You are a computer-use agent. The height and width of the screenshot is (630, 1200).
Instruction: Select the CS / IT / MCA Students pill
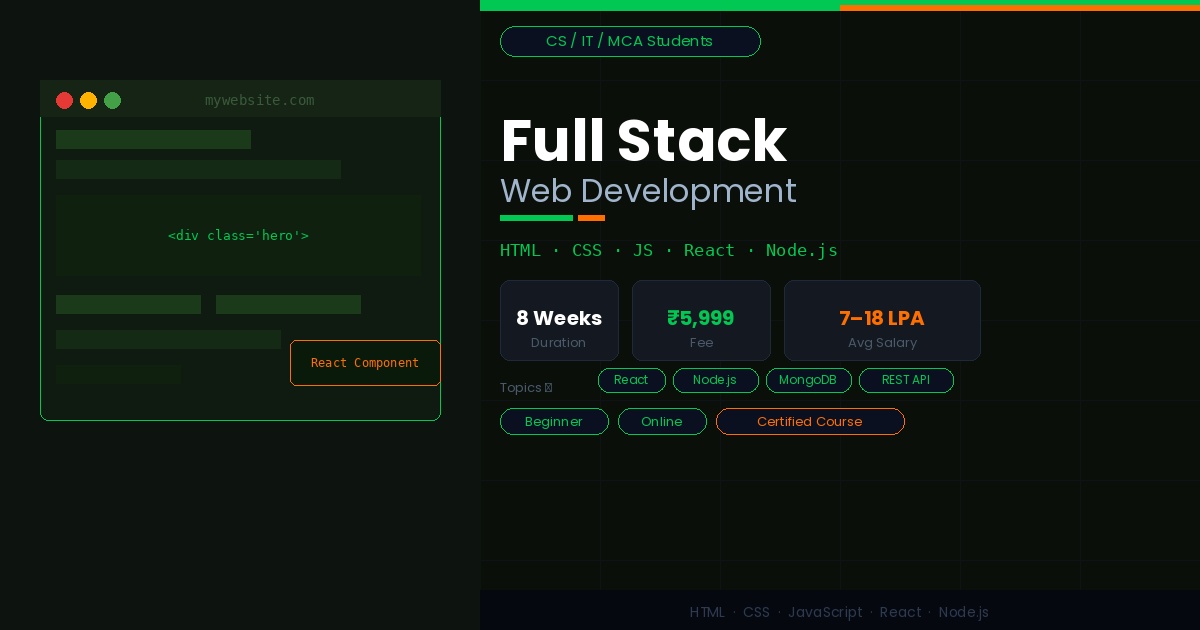(630, 41)
